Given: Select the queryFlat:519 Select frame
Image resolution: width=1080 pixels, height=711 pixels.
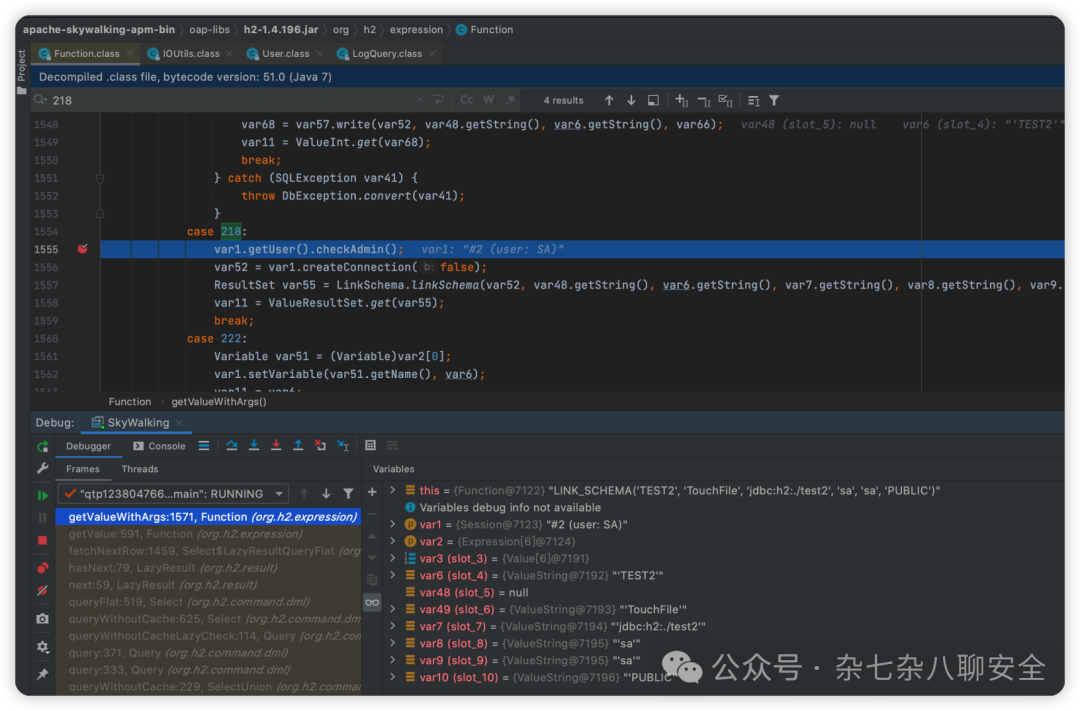Looking at the screenshot, I should pyautogui.click(x=208, y=602).
